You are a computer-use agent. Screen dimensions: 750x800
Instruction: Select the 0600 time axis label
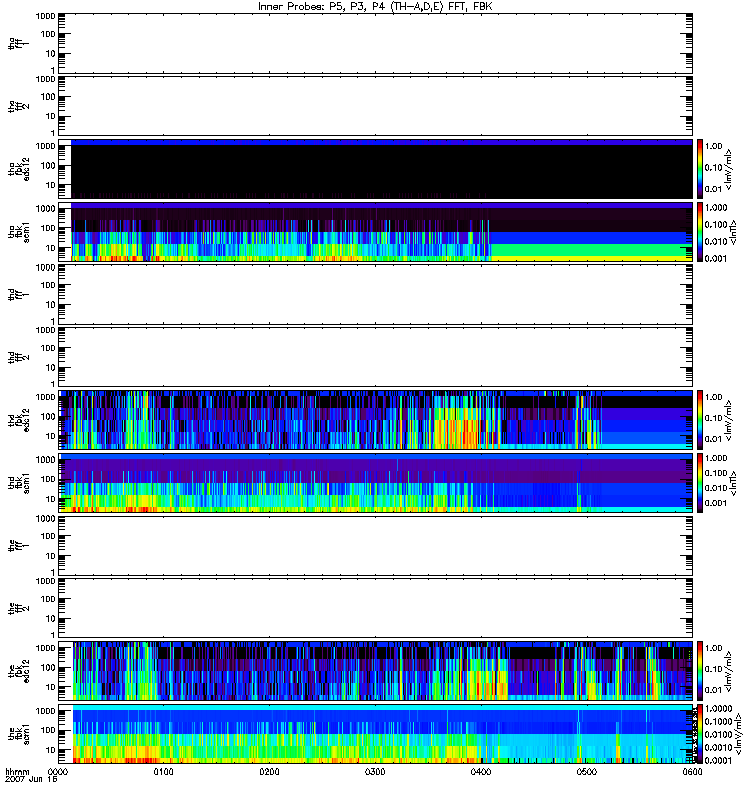[692, 772]
